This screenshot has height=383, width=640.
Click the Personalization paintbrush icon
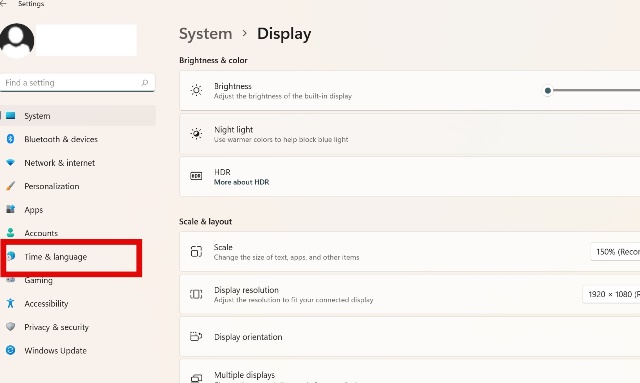(x=11, y=186)
